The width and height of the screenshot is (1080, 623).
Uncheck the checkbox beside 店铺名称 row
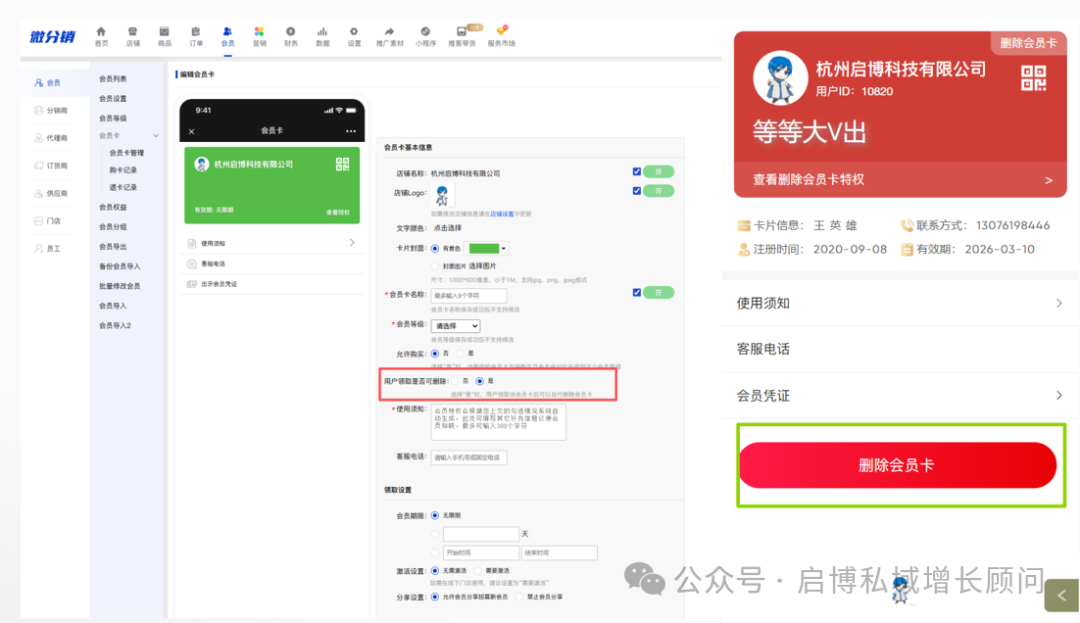pyautogui.click(x=637, y=172)
